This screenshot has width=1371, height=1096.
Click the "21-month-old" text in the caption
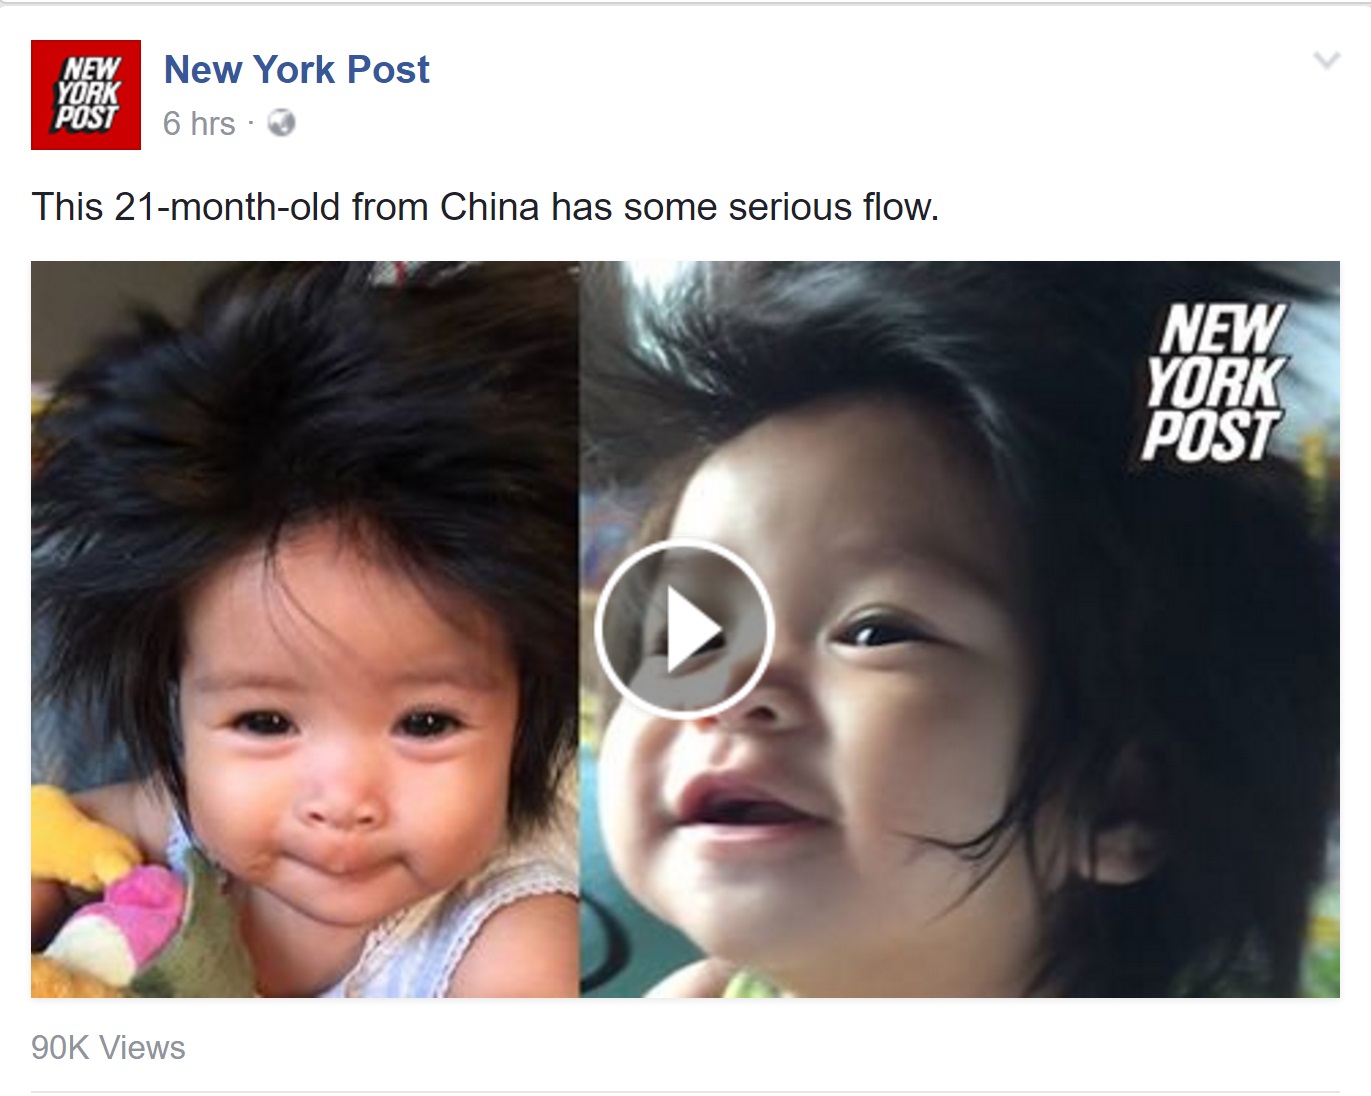click(x=228, y=207)
